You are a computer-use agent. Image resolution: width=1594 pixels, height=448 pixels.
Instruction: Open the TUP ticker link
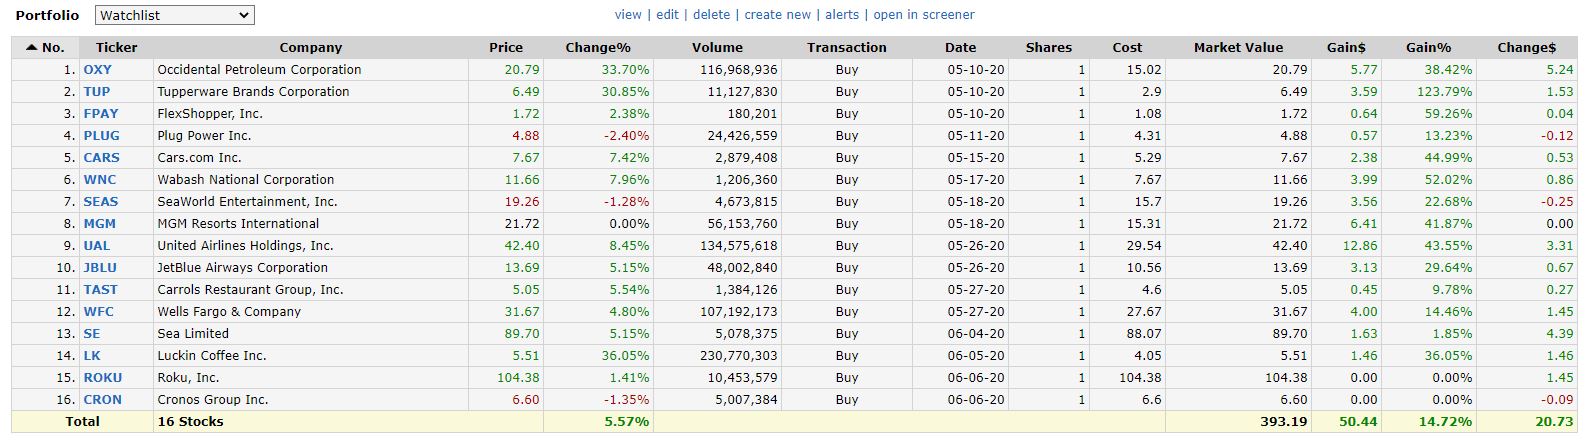point(97,92)
